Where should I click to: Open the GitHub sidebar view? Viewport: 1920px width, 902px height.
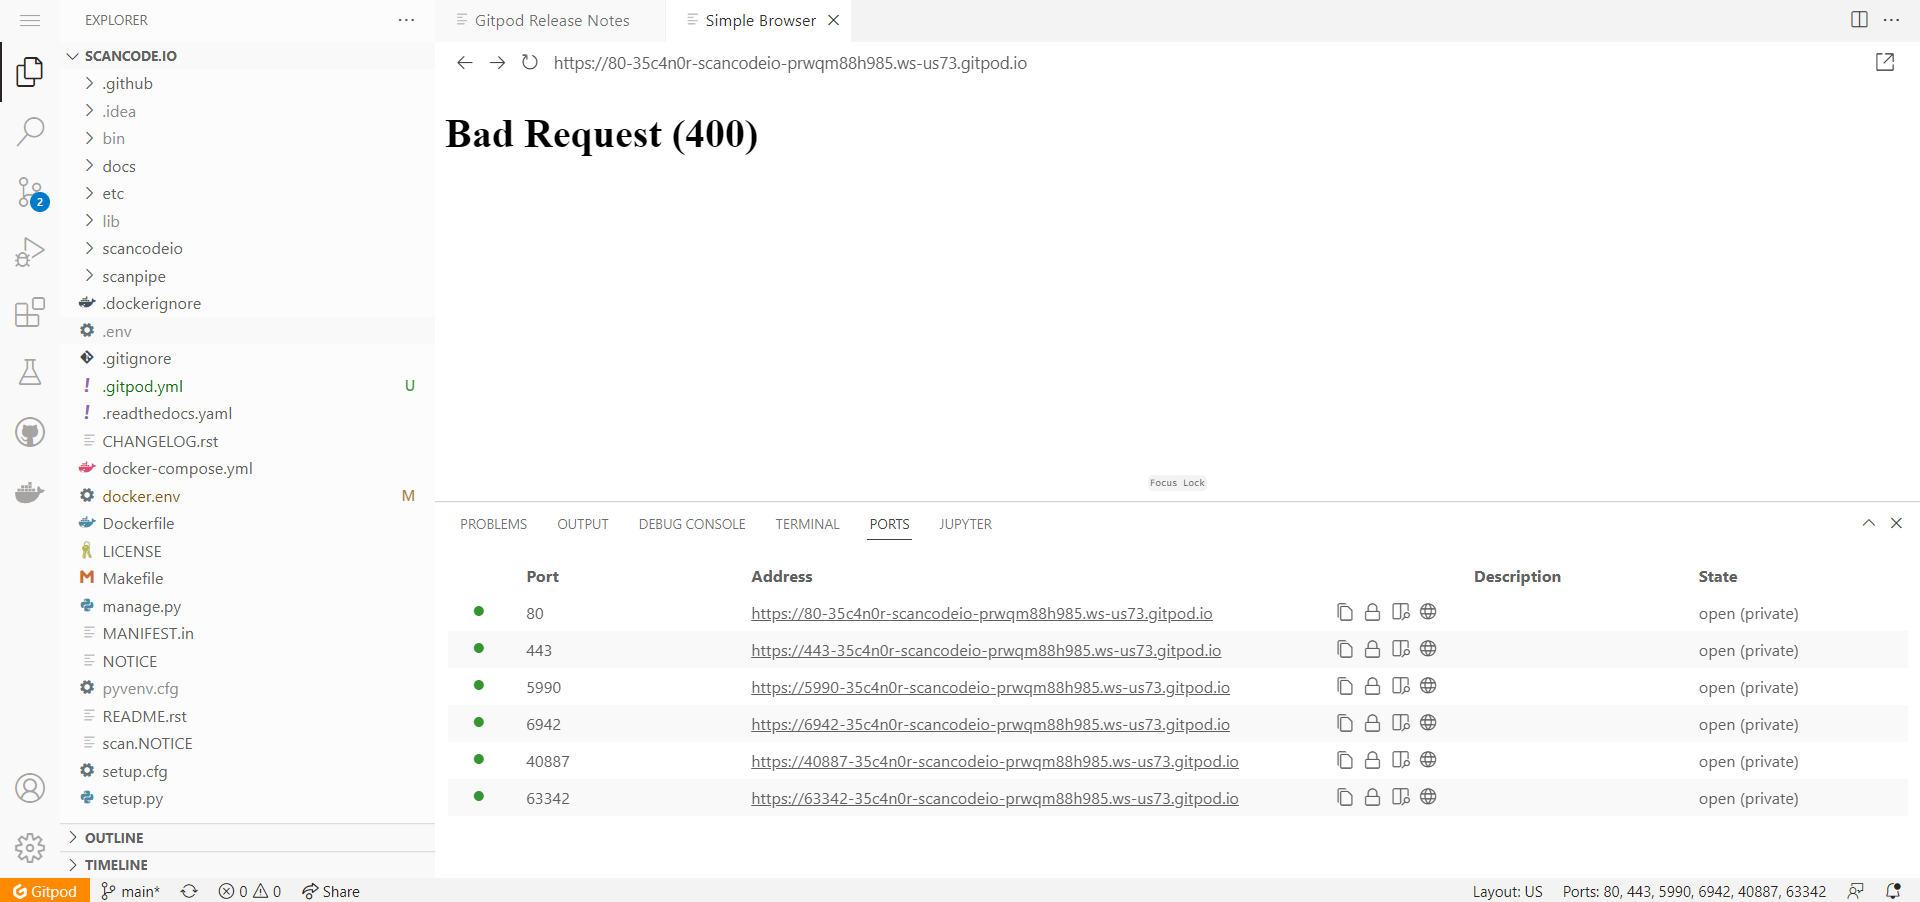(30, 432)
